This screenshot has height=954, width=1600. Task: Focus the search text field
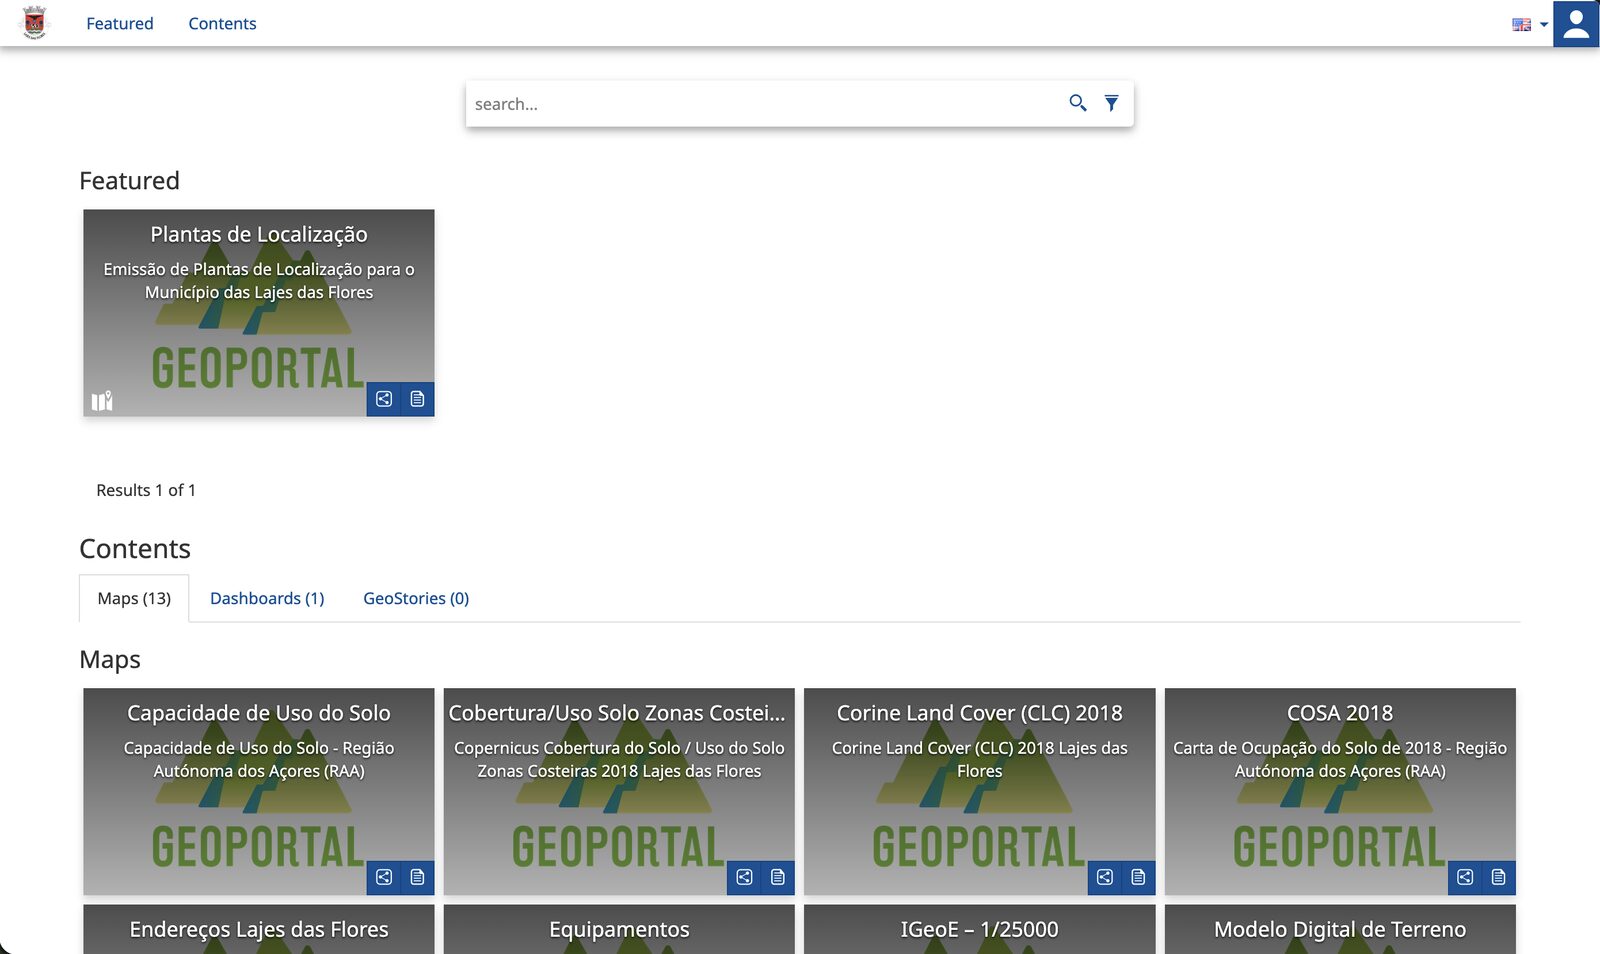(x=765, y=104)
